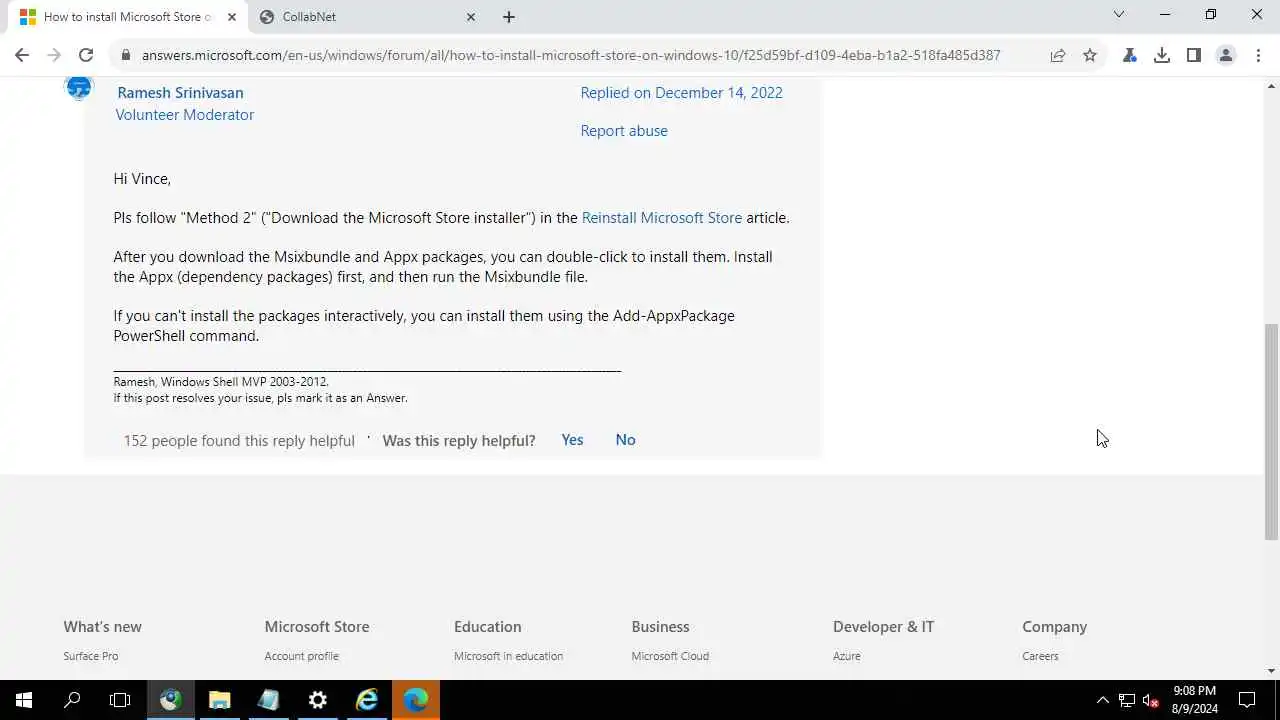The height and width of the screenshot is (720, 1280).
Task: Click the Volunteer Moderator label
Action: point(184,114)
